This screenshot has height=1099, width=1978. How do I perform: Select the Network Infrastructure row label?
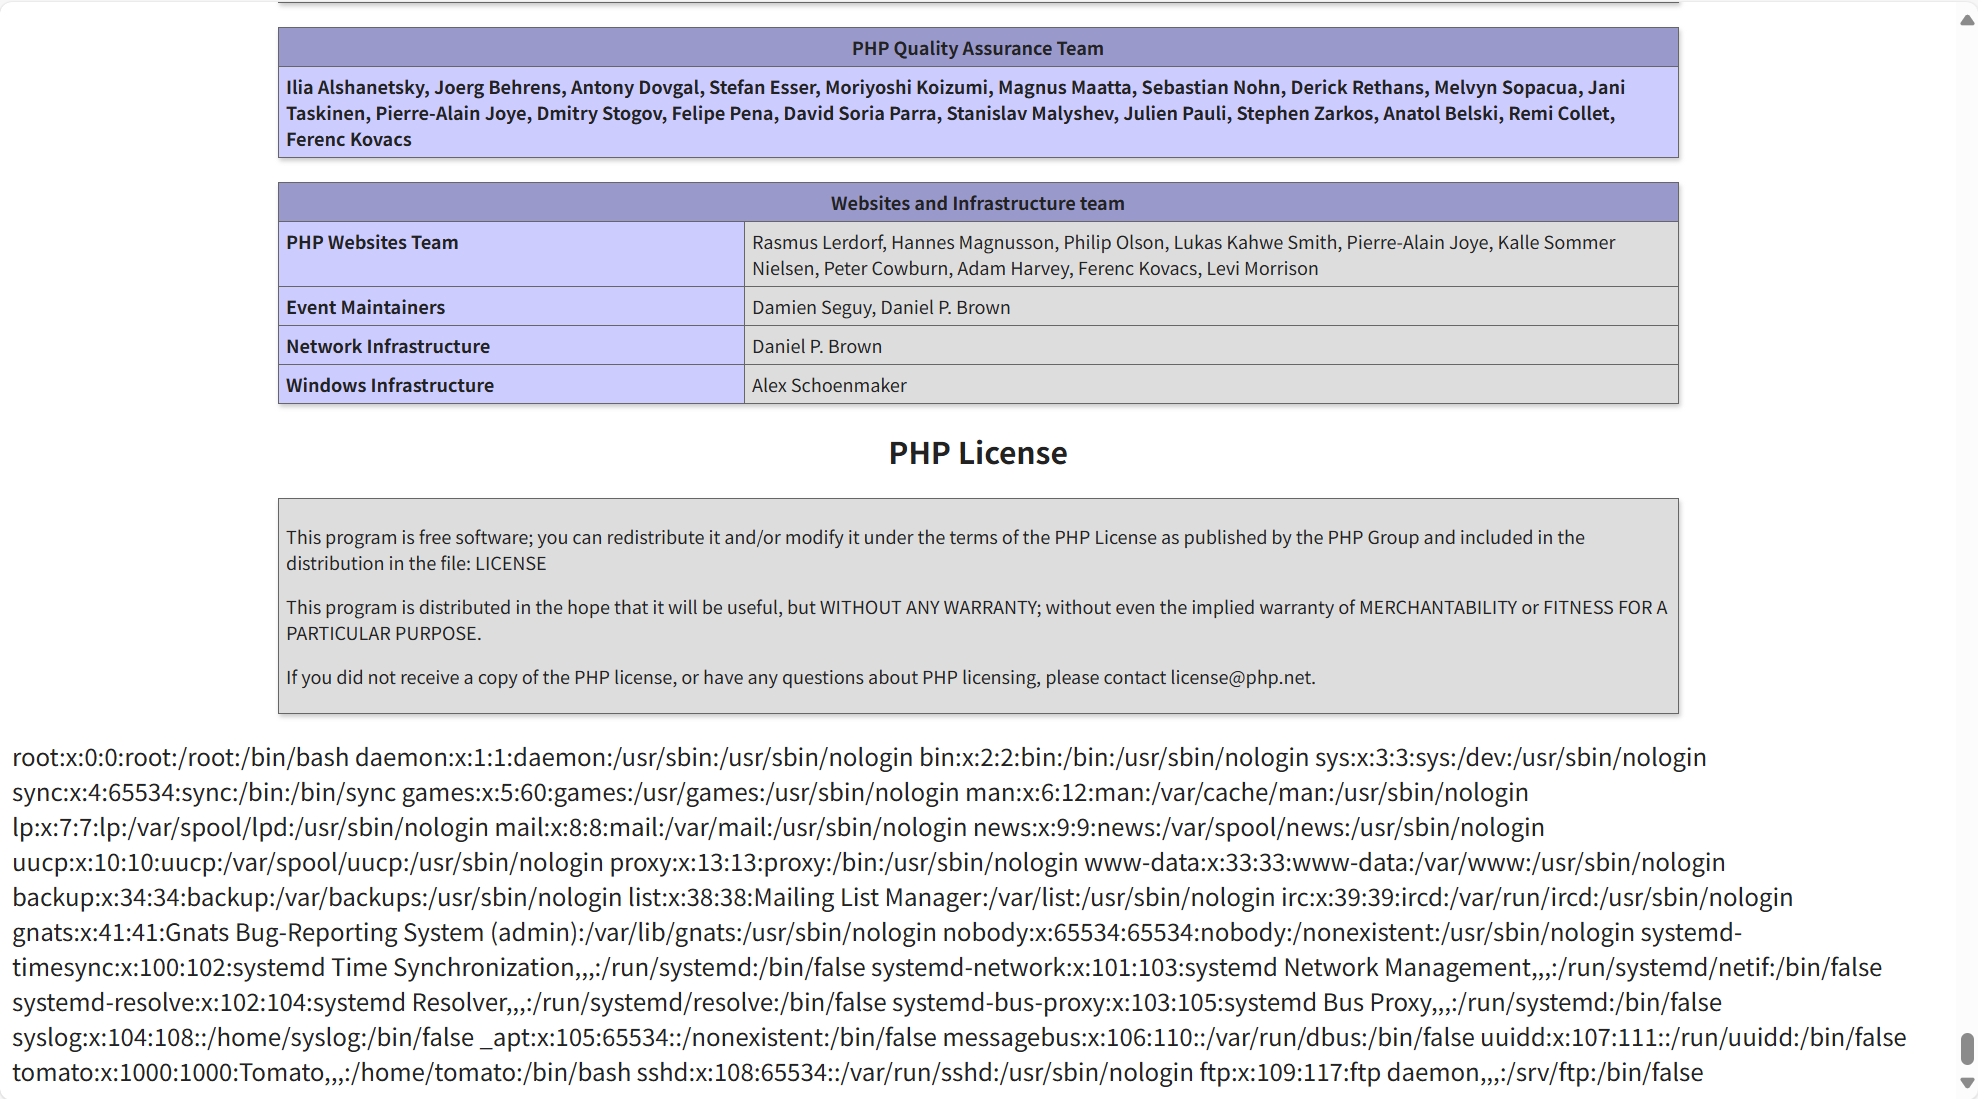tap(387, 346)
